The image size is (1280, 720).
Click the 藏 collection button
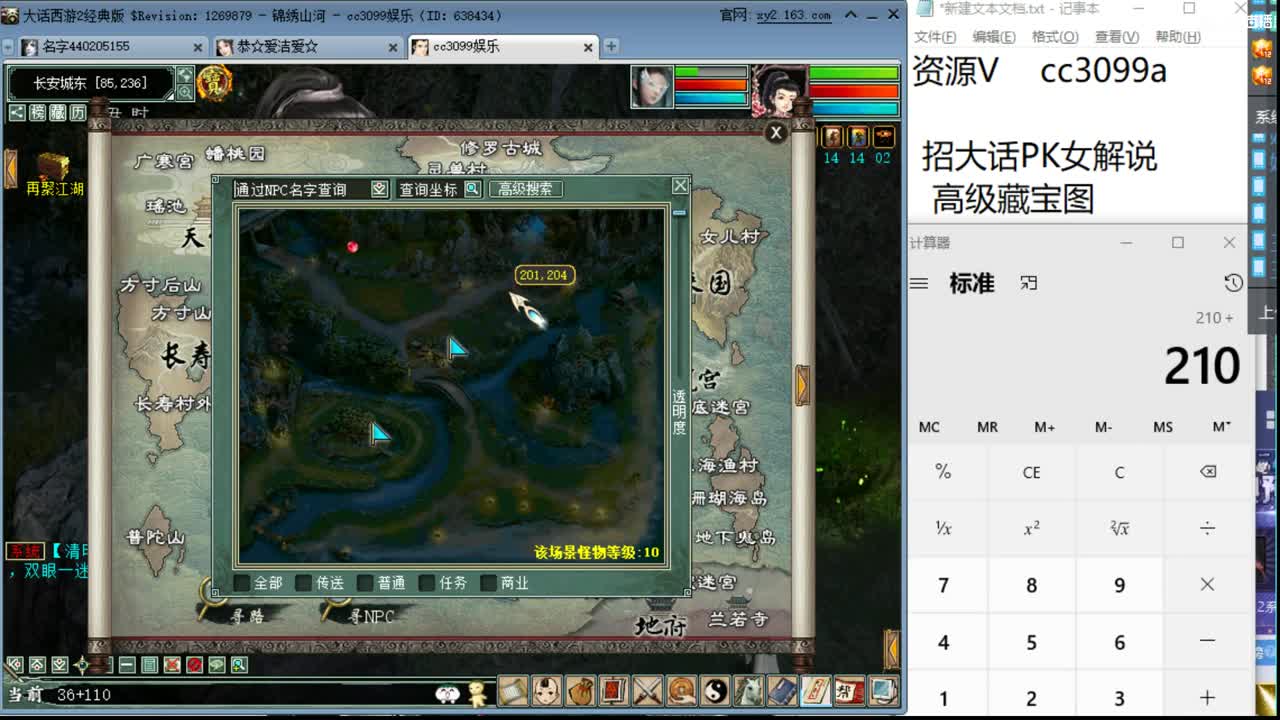coord(58,113)
